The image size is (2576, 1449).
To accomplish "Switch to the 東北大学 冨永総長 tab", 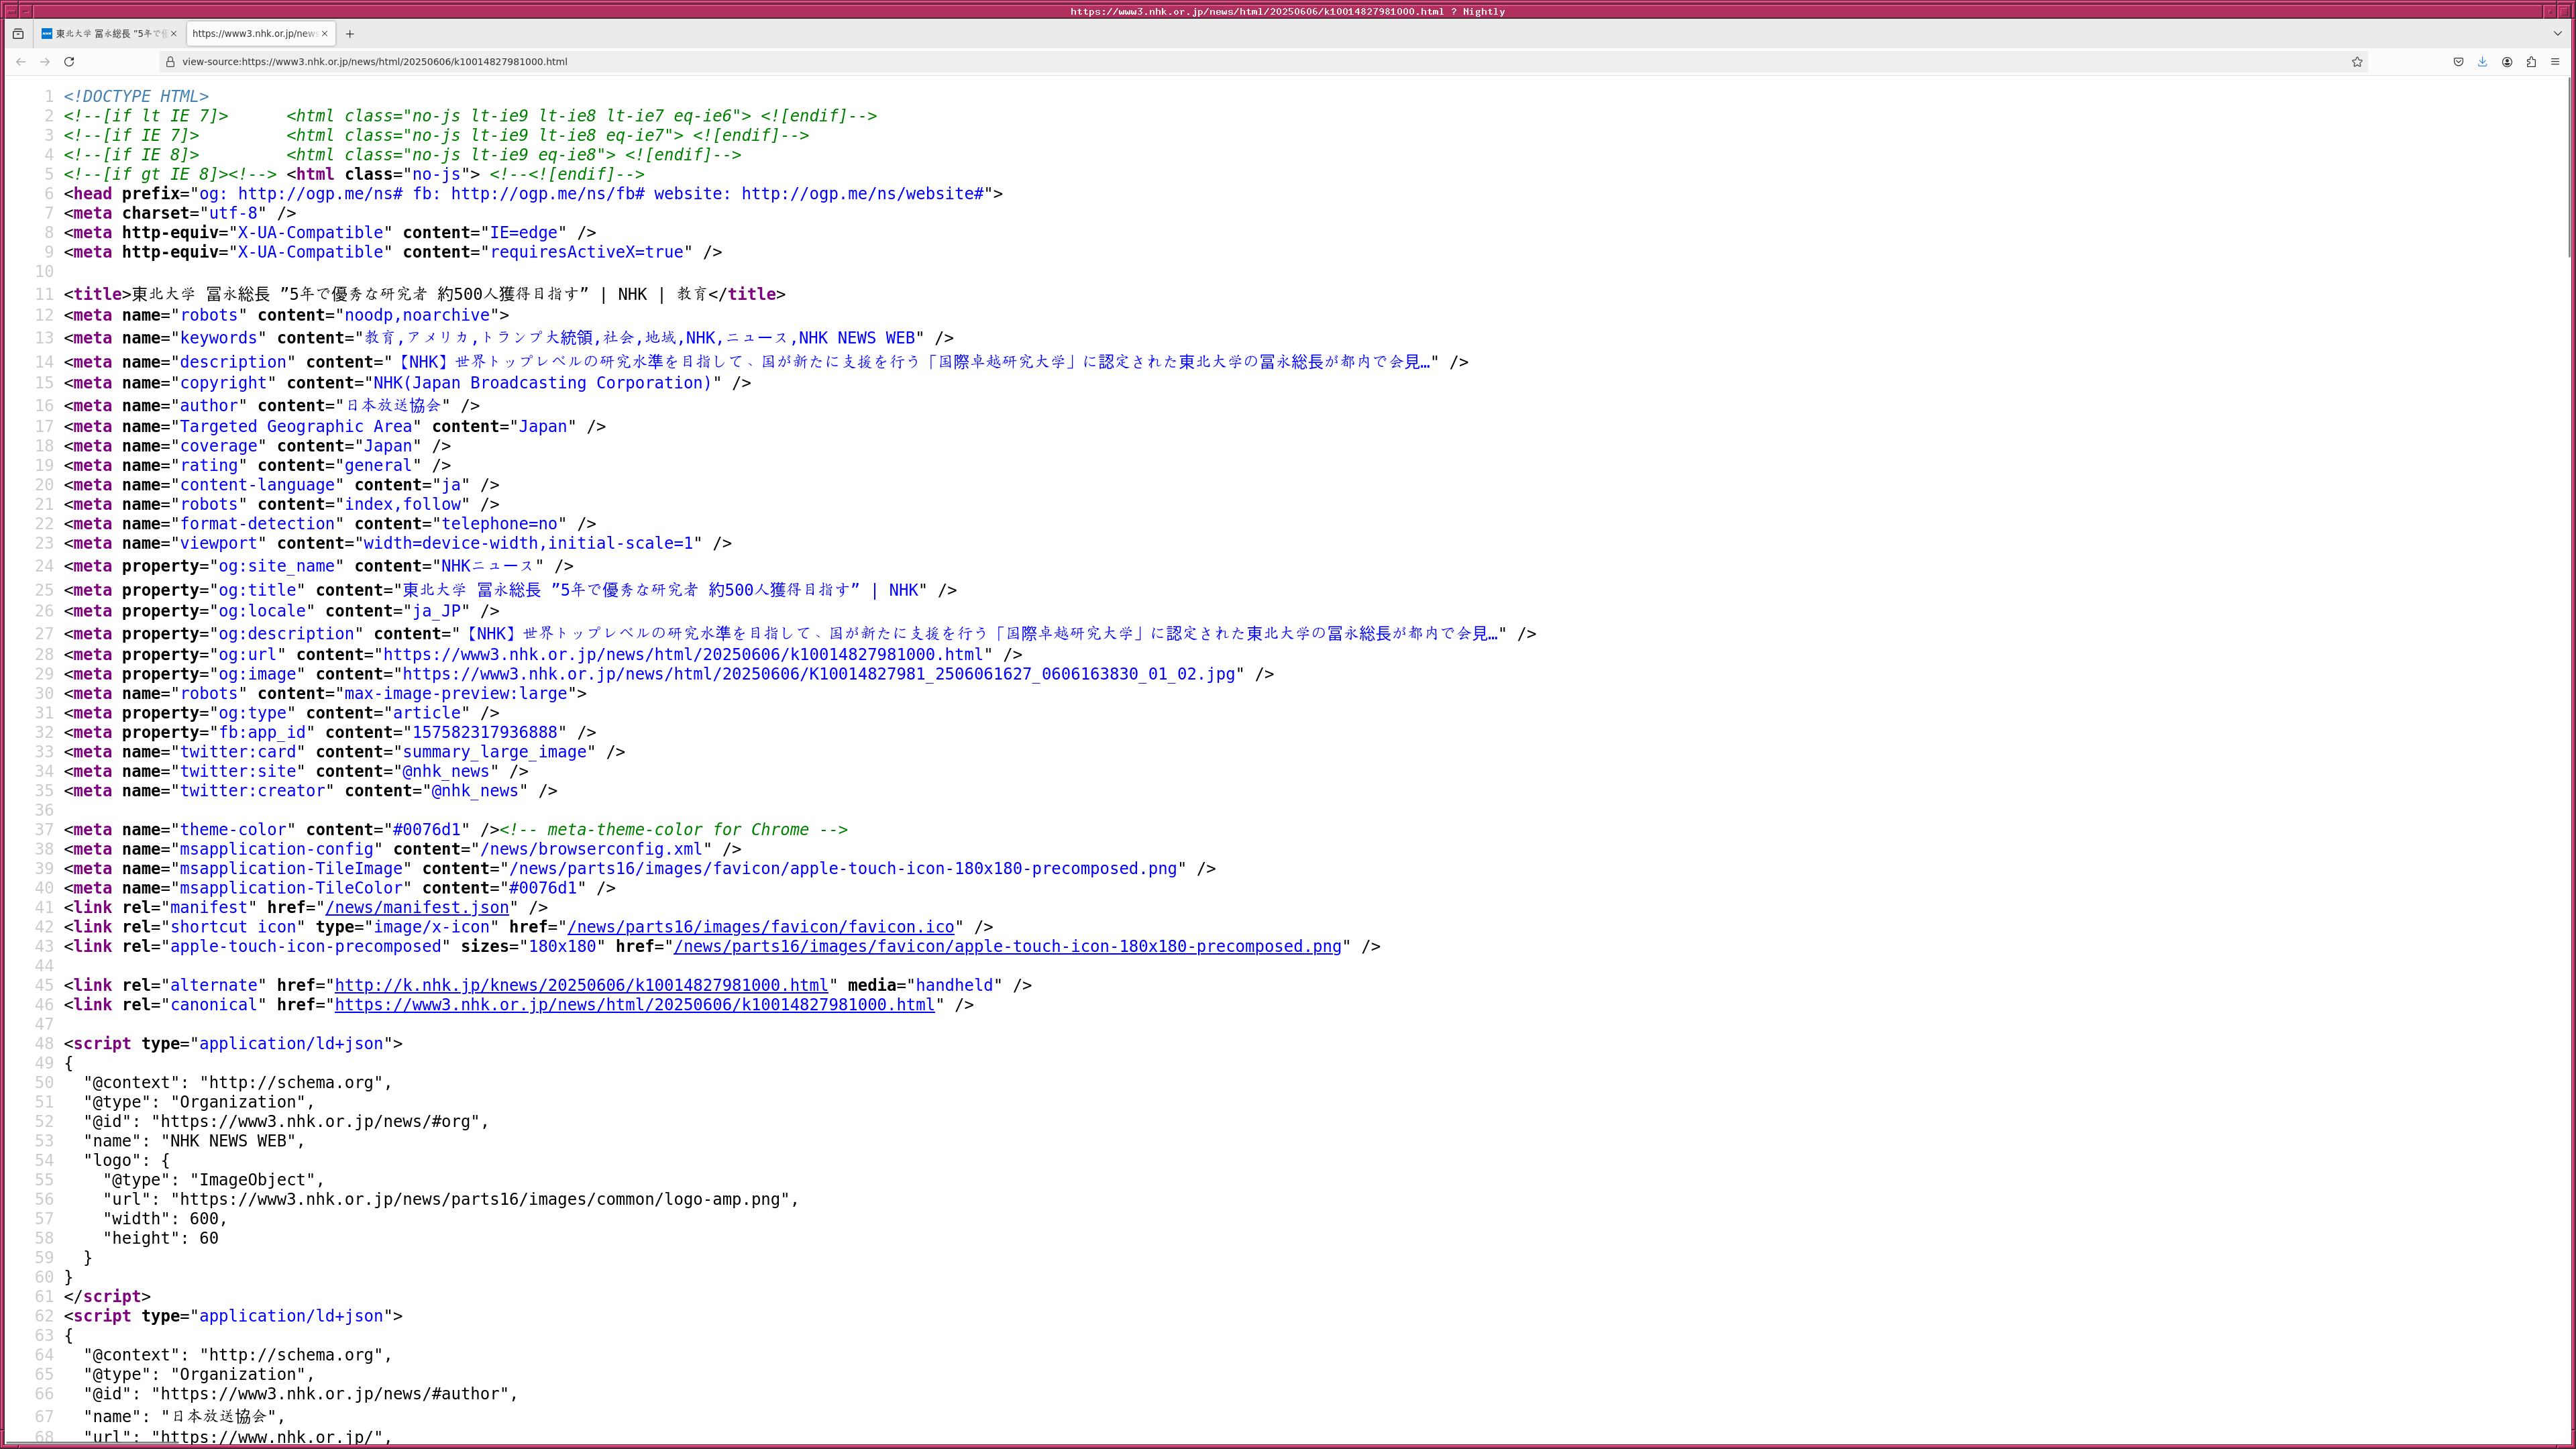I will coord(105,34).
